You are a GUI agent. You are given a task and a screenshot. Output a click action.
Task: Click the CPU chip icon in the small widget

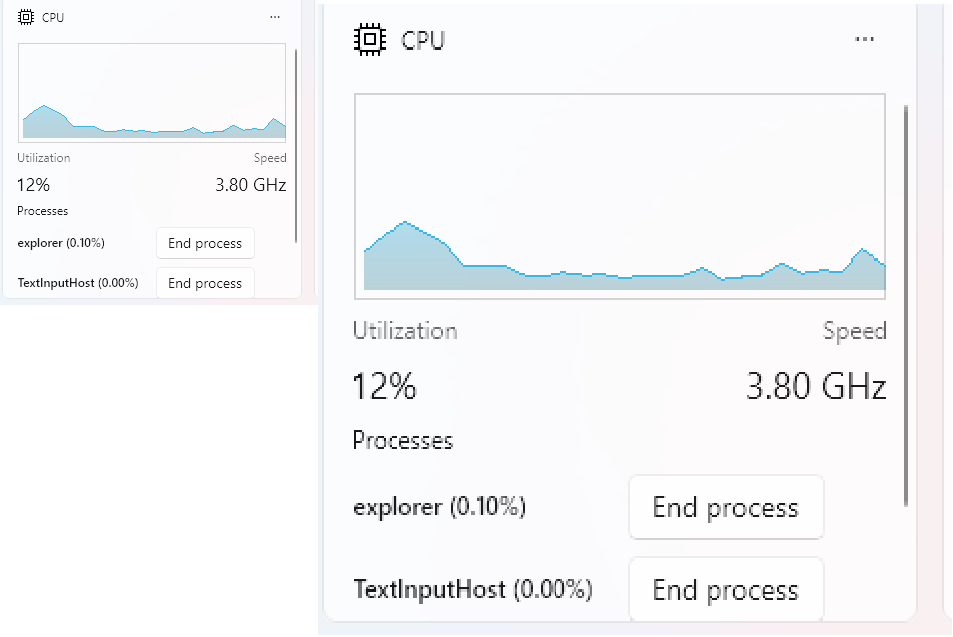pyautogui.click(x=25, y=16)
